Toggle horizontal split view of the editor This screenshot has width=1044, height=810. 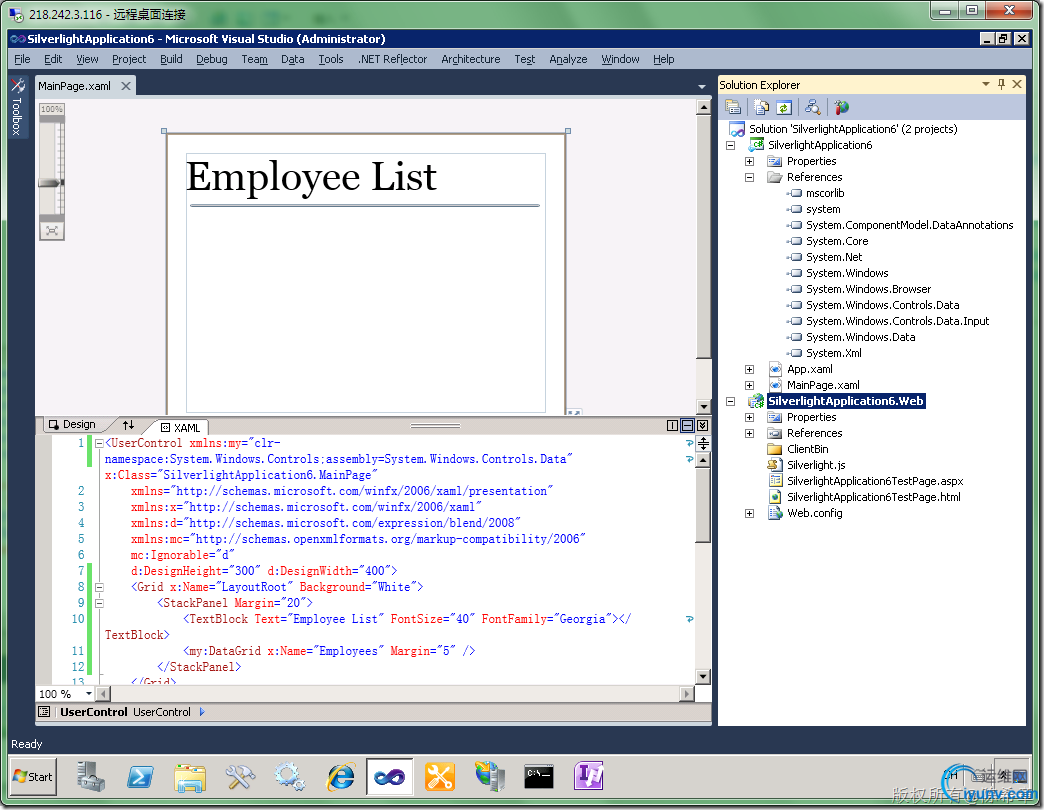687,426
